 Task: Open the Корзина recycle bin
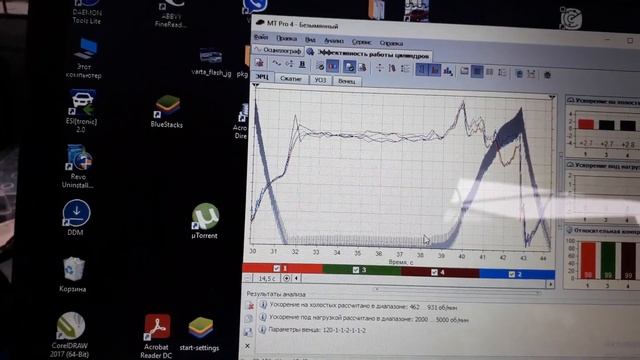coord(73,274)
